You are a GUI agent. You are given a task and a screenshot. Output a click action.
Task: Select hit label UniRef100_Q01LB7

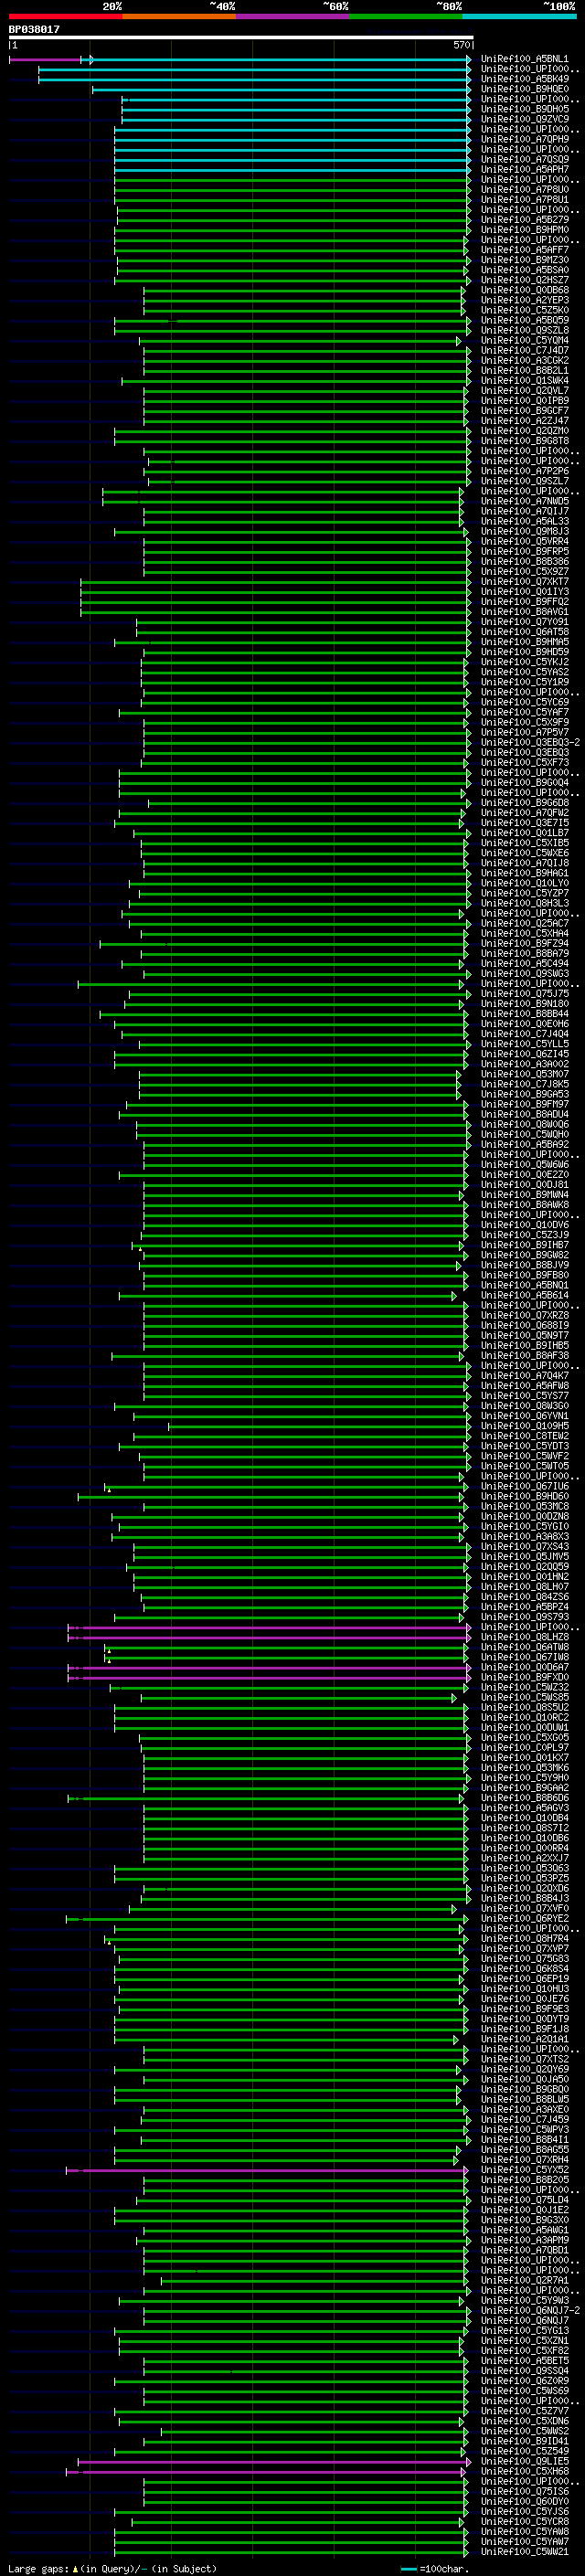pyautogui.click(x=524, y=833)
